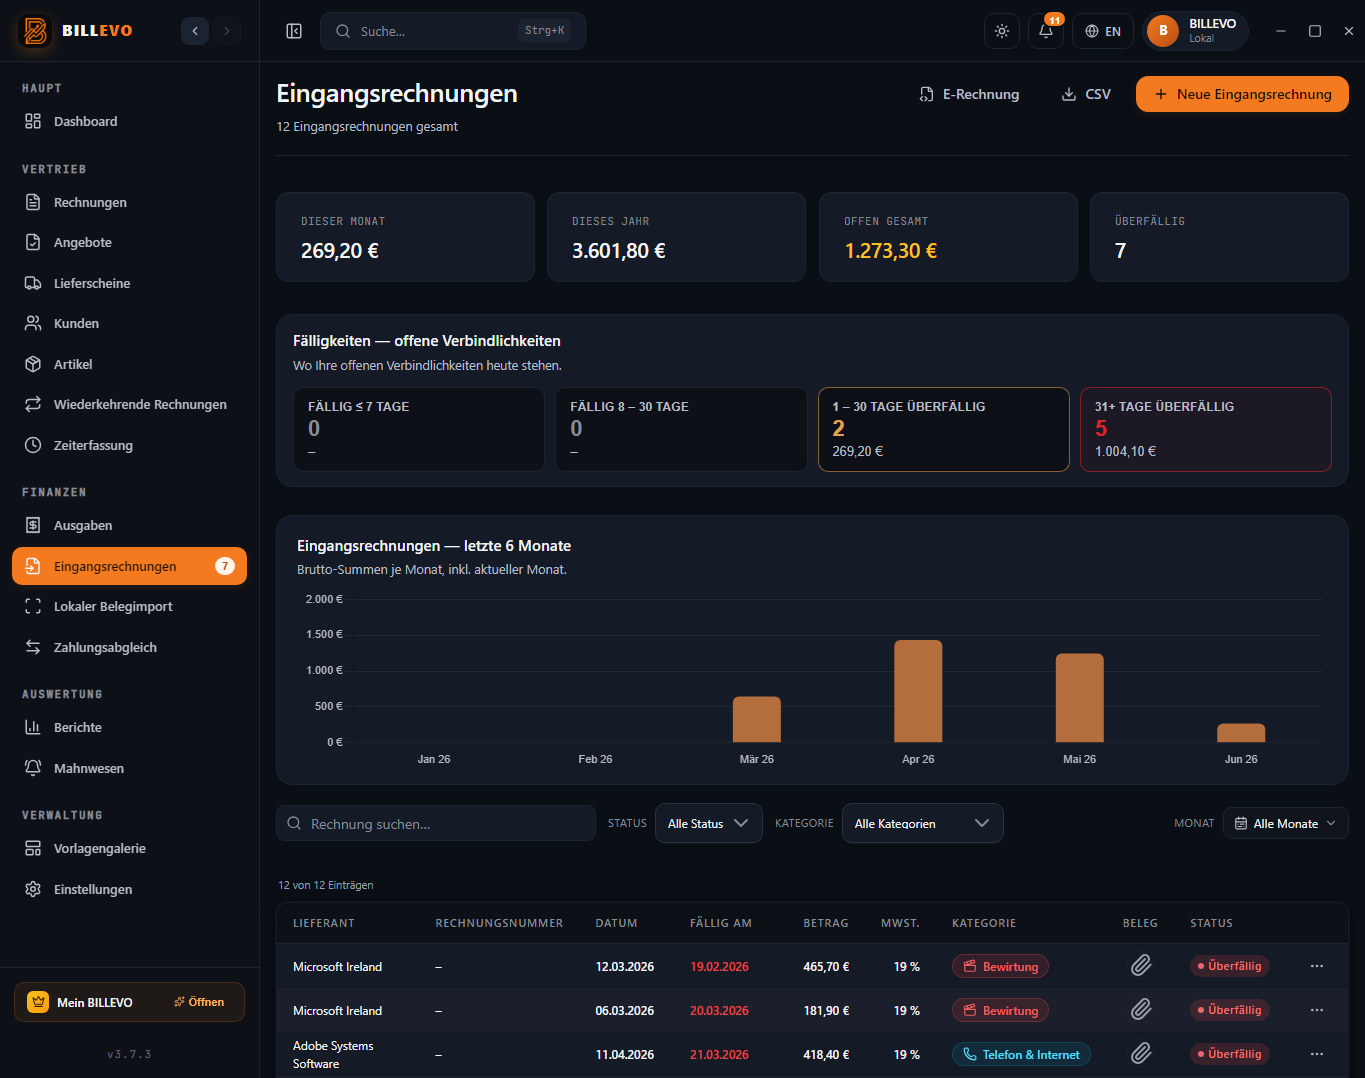The width and height of the screenshot is (1365, 1078).
Task: Open Dashboard in the sidebar
Action: (129, 121)
